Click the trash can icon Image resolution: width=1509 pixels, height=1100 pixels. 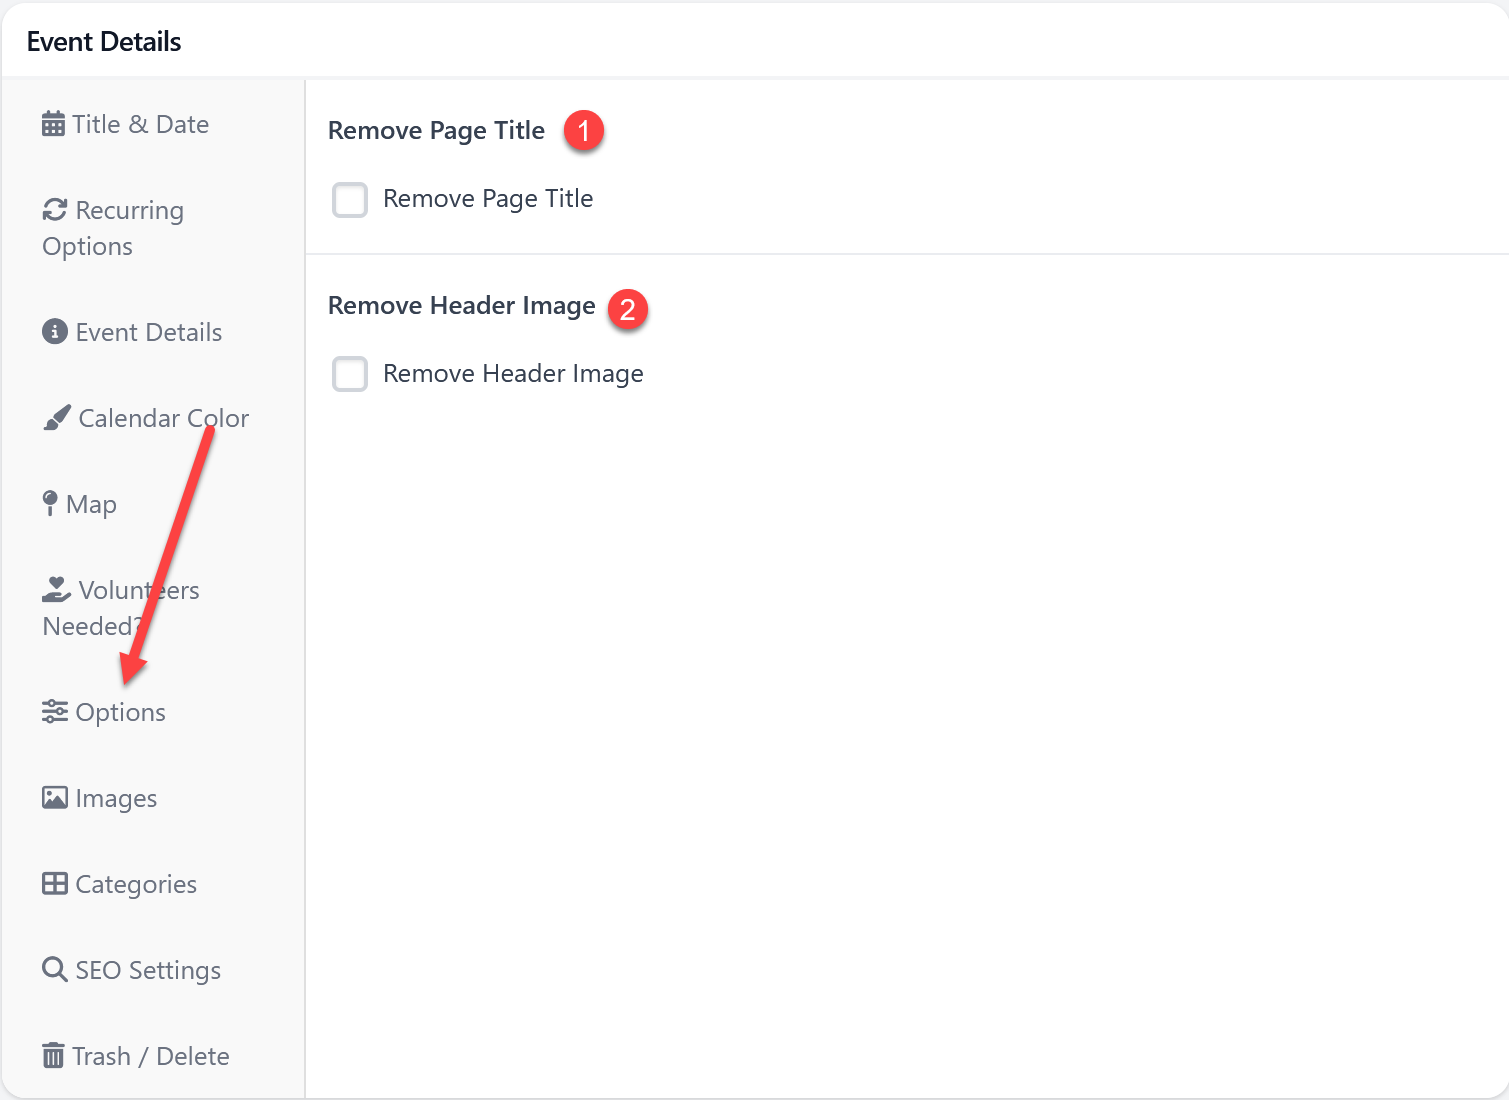pos(53,1056)
